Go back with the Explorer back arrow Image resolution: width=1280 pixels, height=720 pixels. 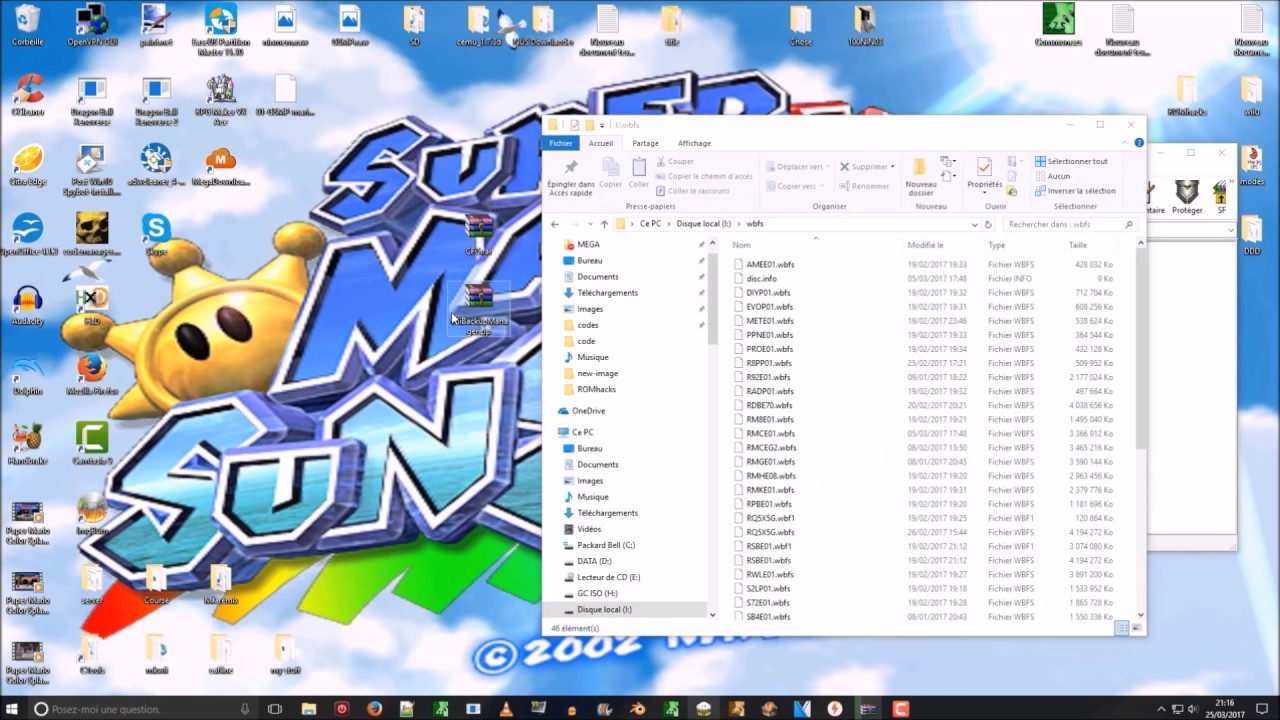click(555, 224)
